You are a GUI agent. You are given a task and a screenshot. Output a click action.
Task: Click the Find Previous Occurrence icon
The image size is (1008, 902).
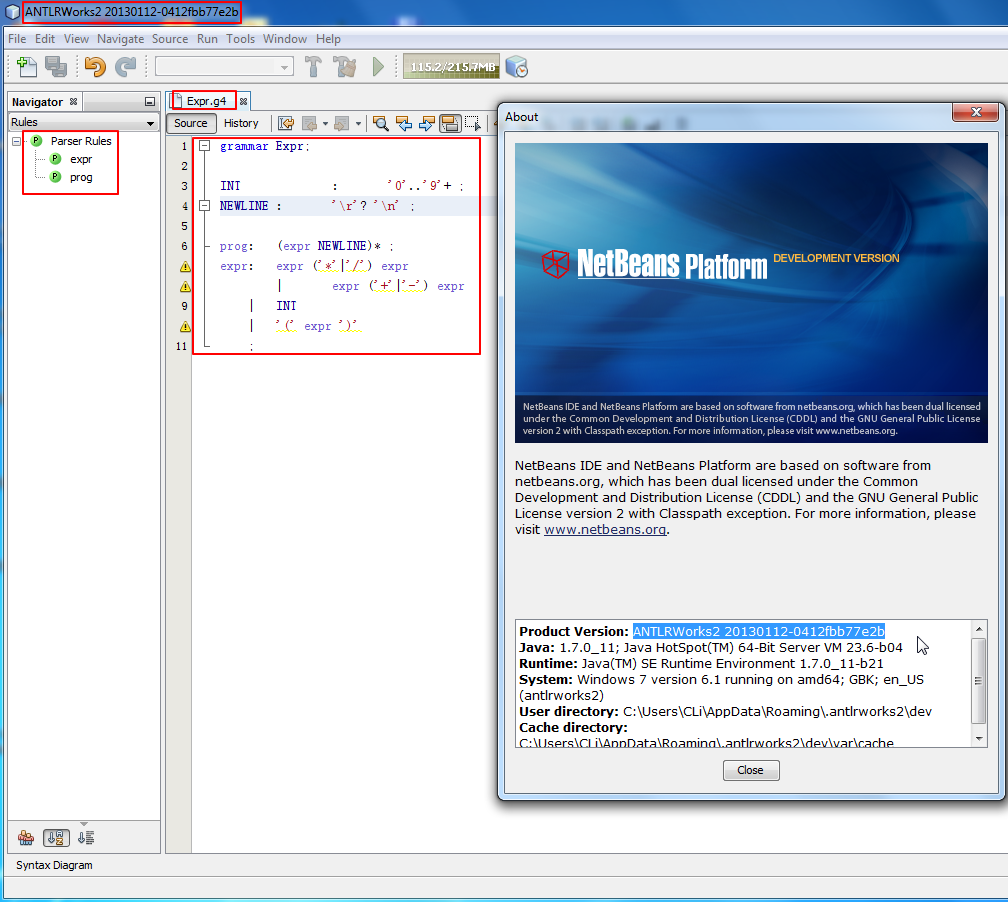point(404,123)
